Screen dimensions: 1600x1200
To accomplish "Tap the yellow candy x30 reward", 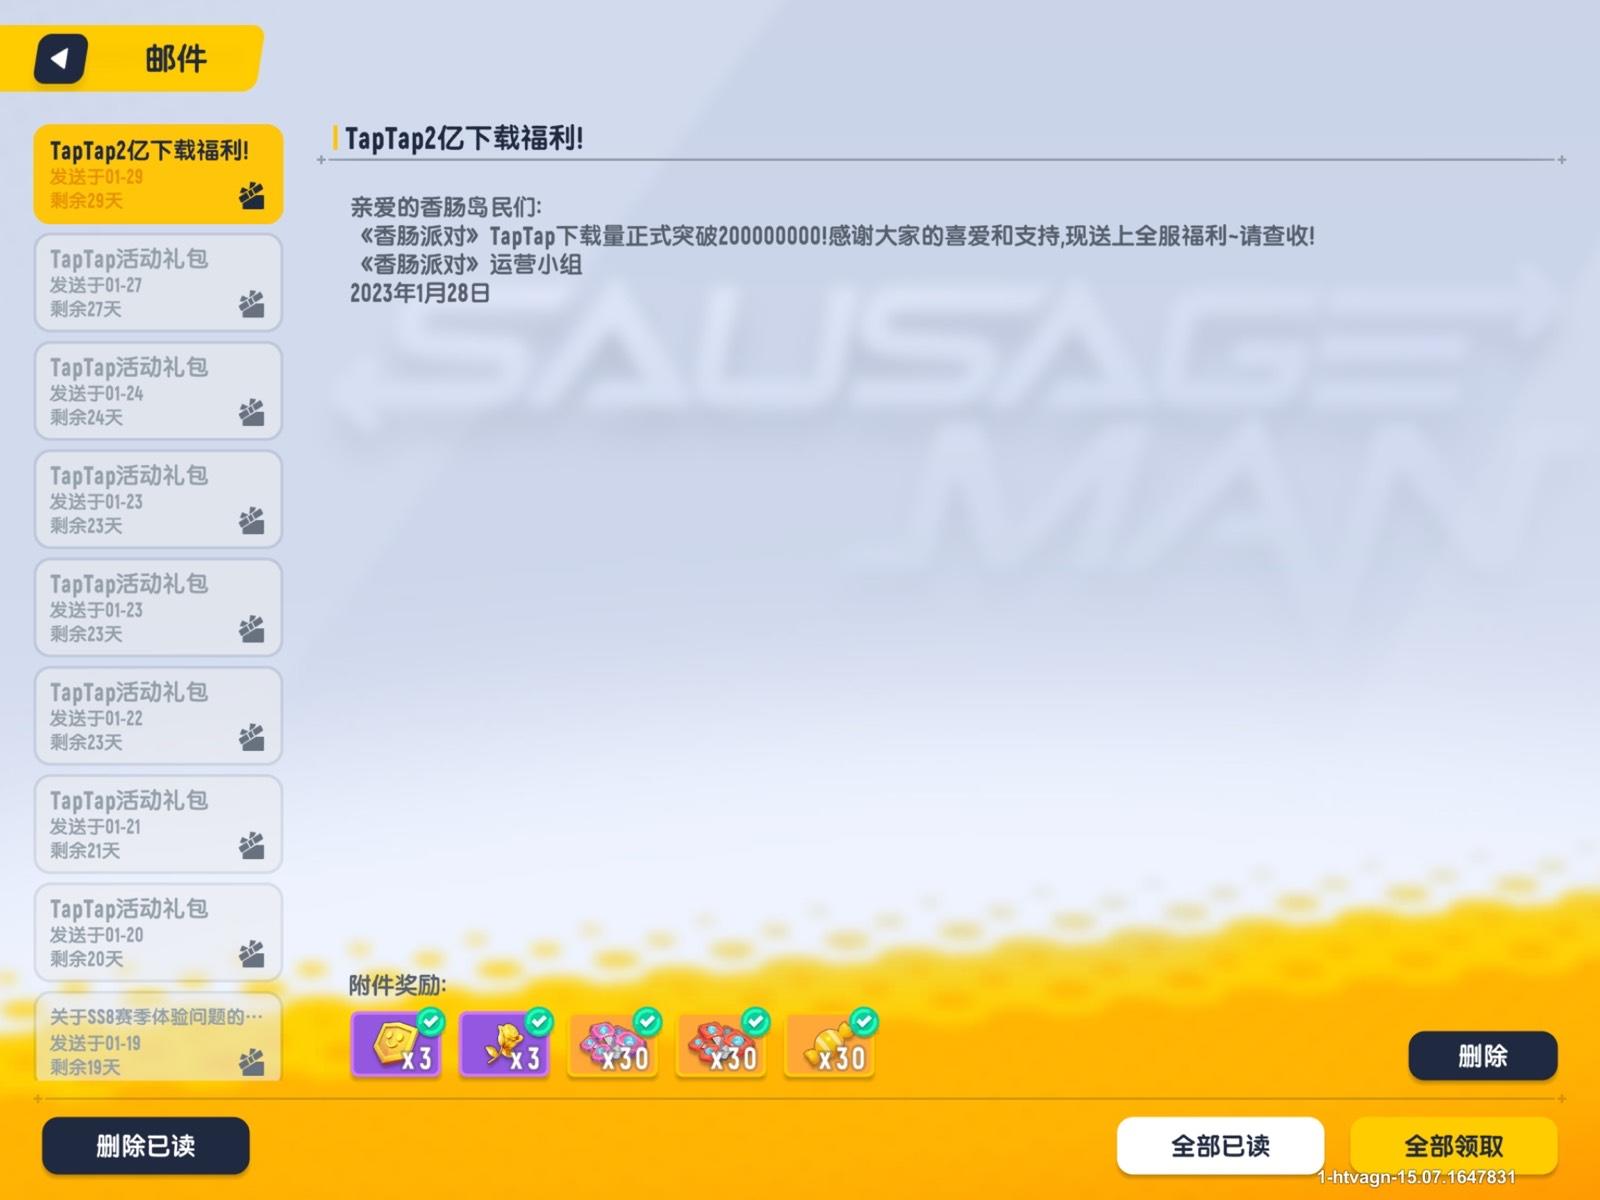I will 830,1044.
